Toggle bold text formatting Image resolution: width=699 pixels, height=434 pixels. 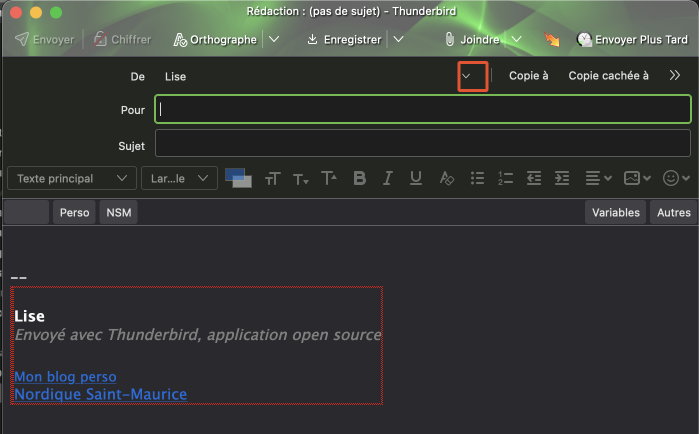coord(360,178)
